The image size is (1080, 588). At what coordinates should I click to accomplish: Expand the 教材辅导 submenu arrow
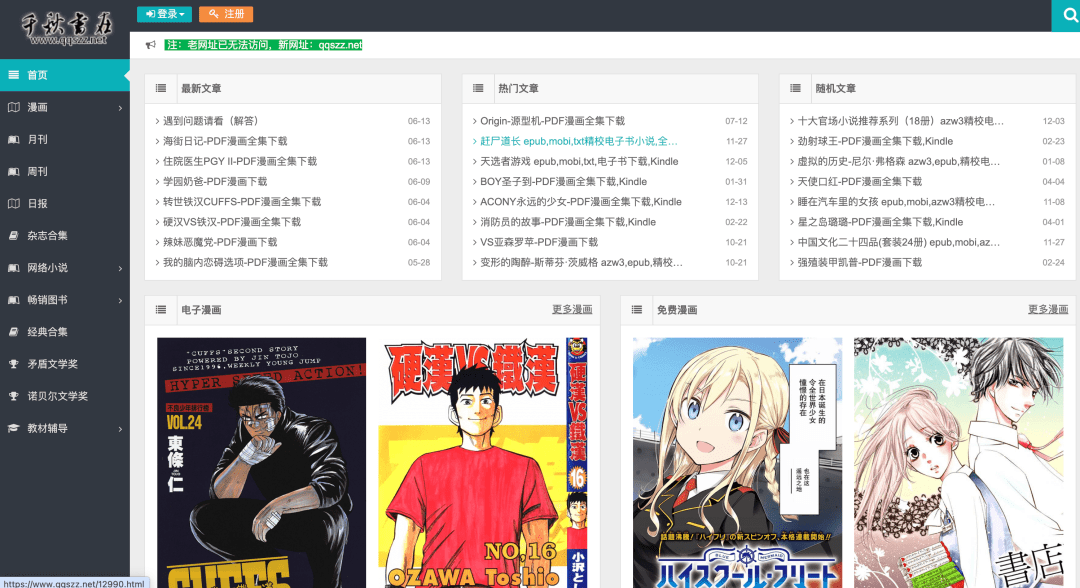coord(120,428)
